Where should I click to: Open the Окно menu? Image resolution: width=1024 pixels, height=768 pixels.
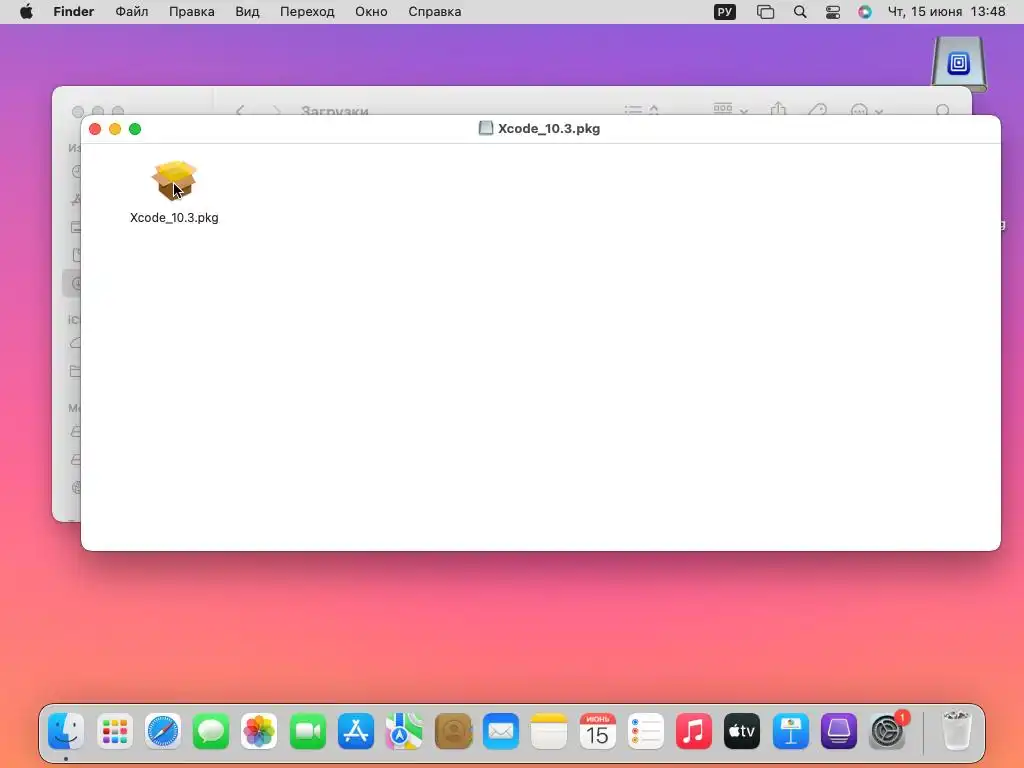click(371, 12)
